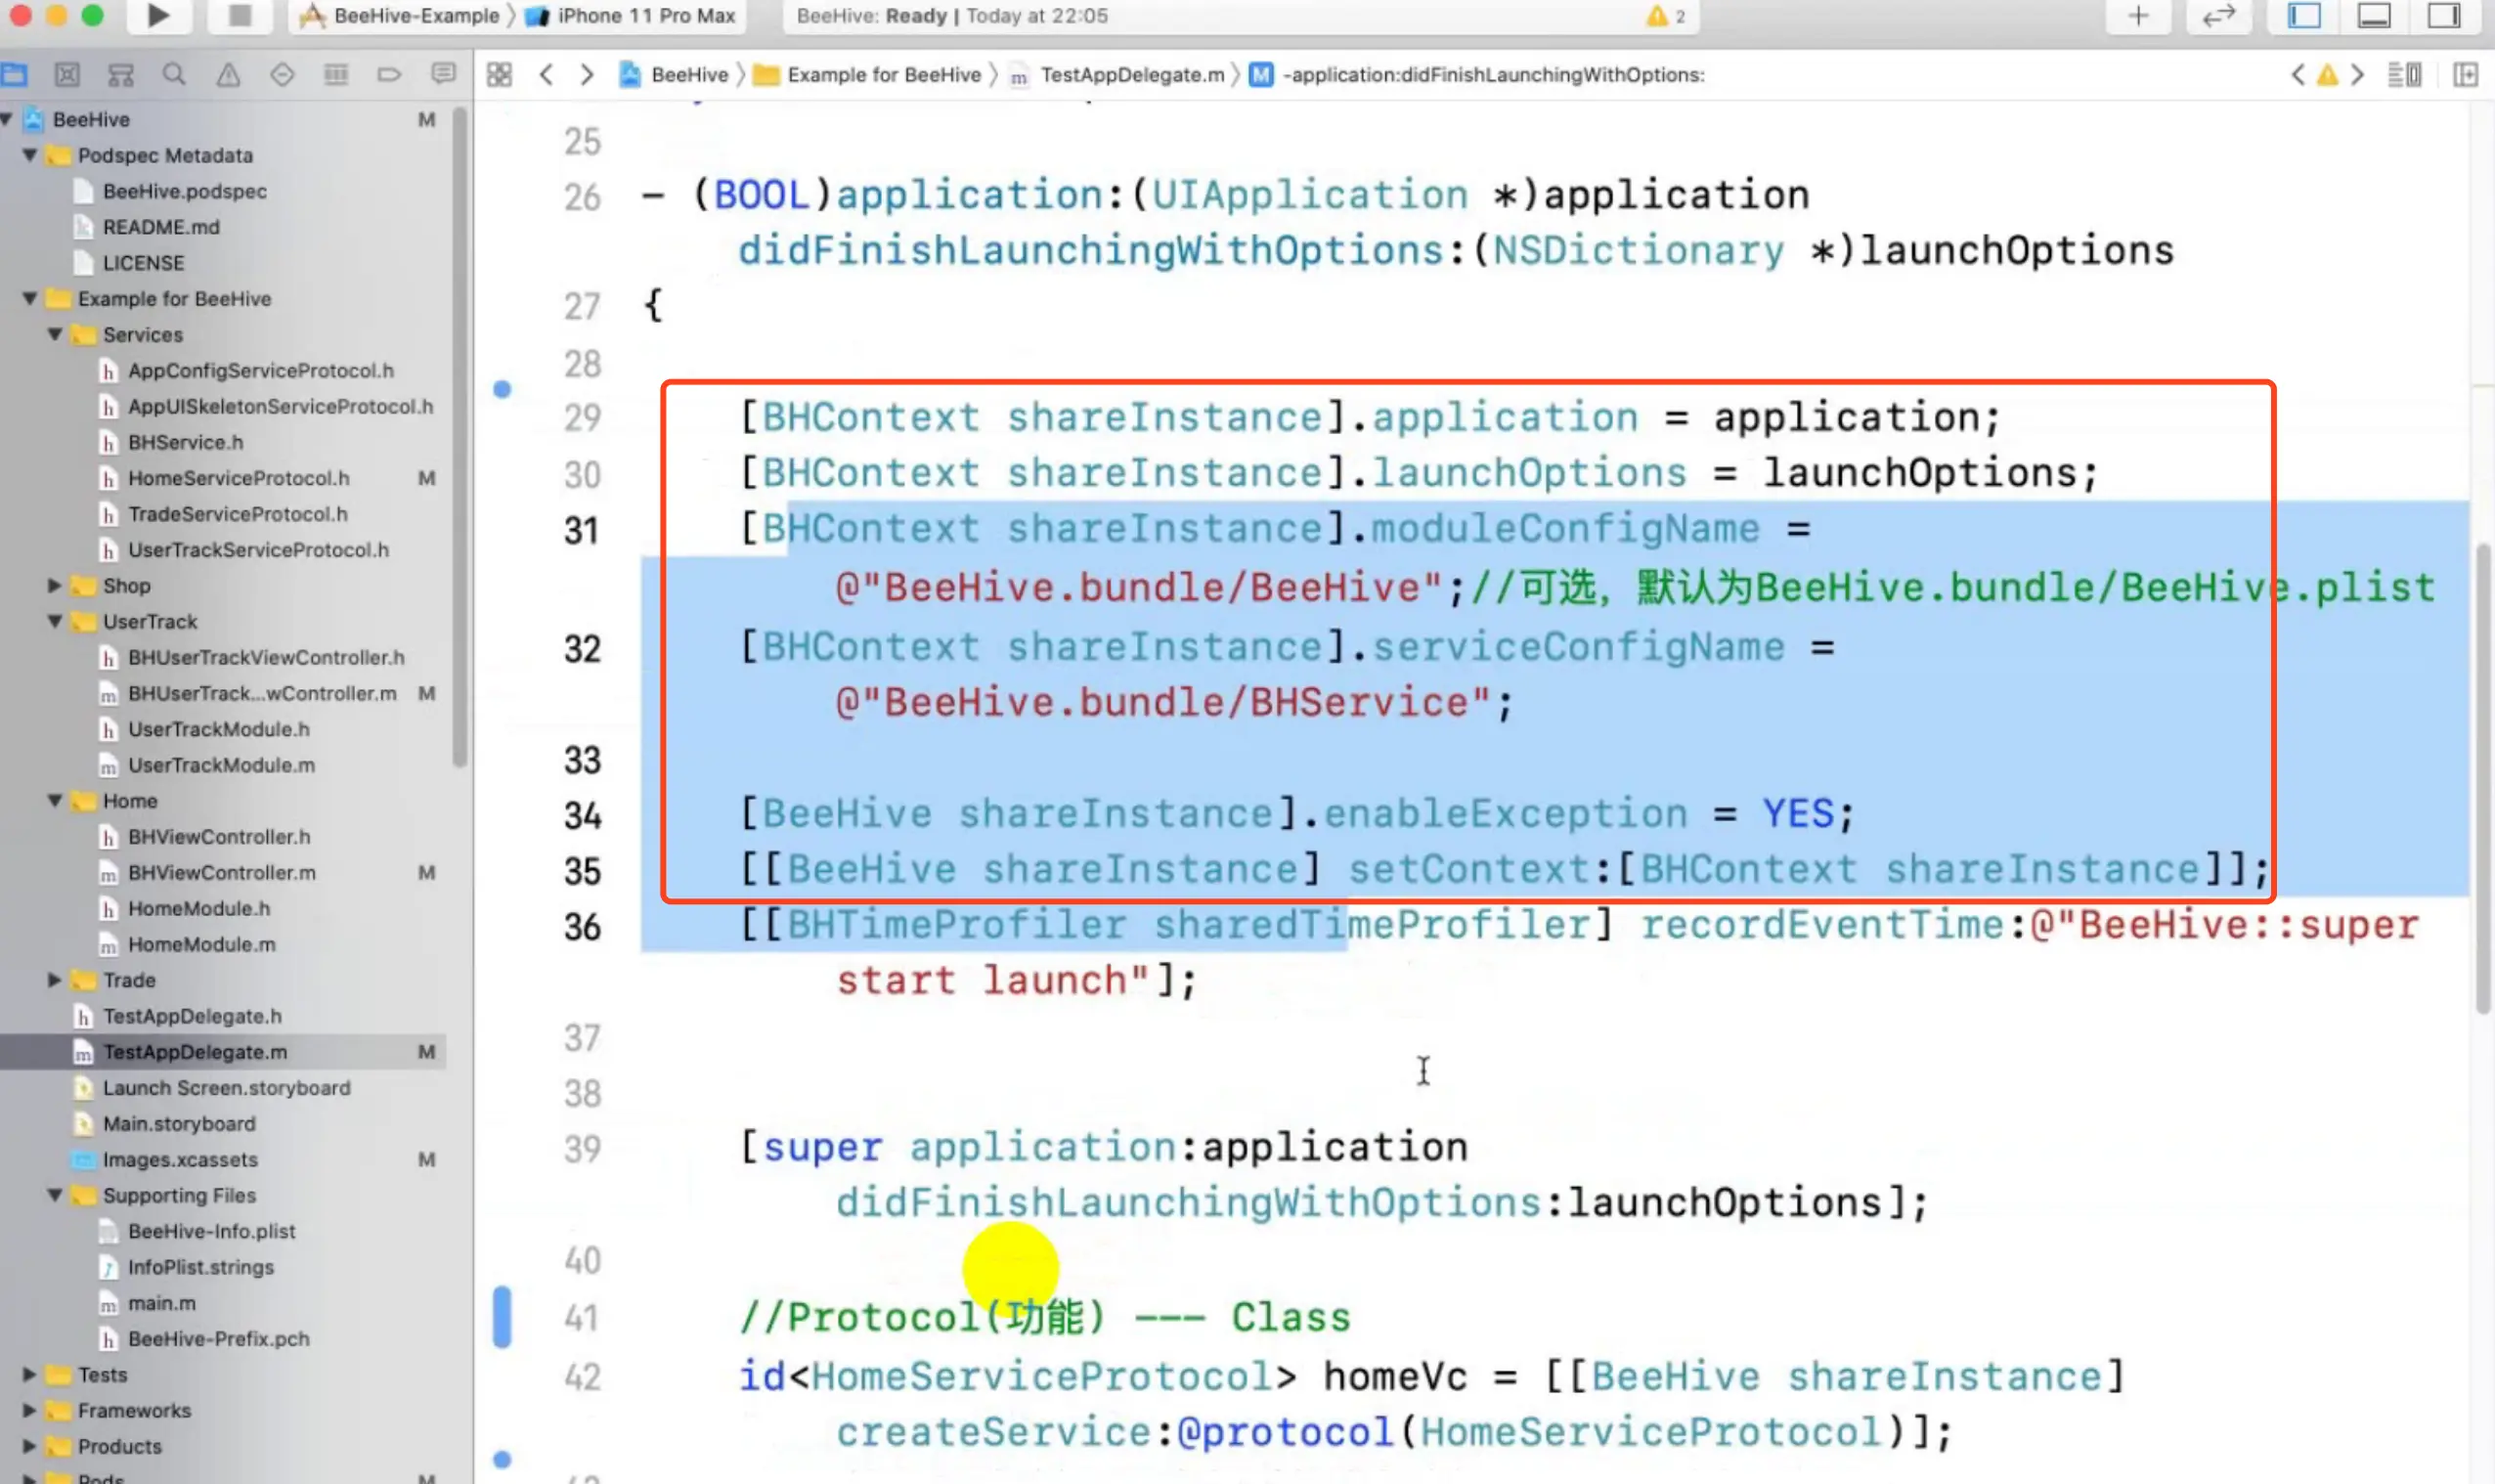
Task: Click the breakpoint marker at line 29
Action: (502, 389)
